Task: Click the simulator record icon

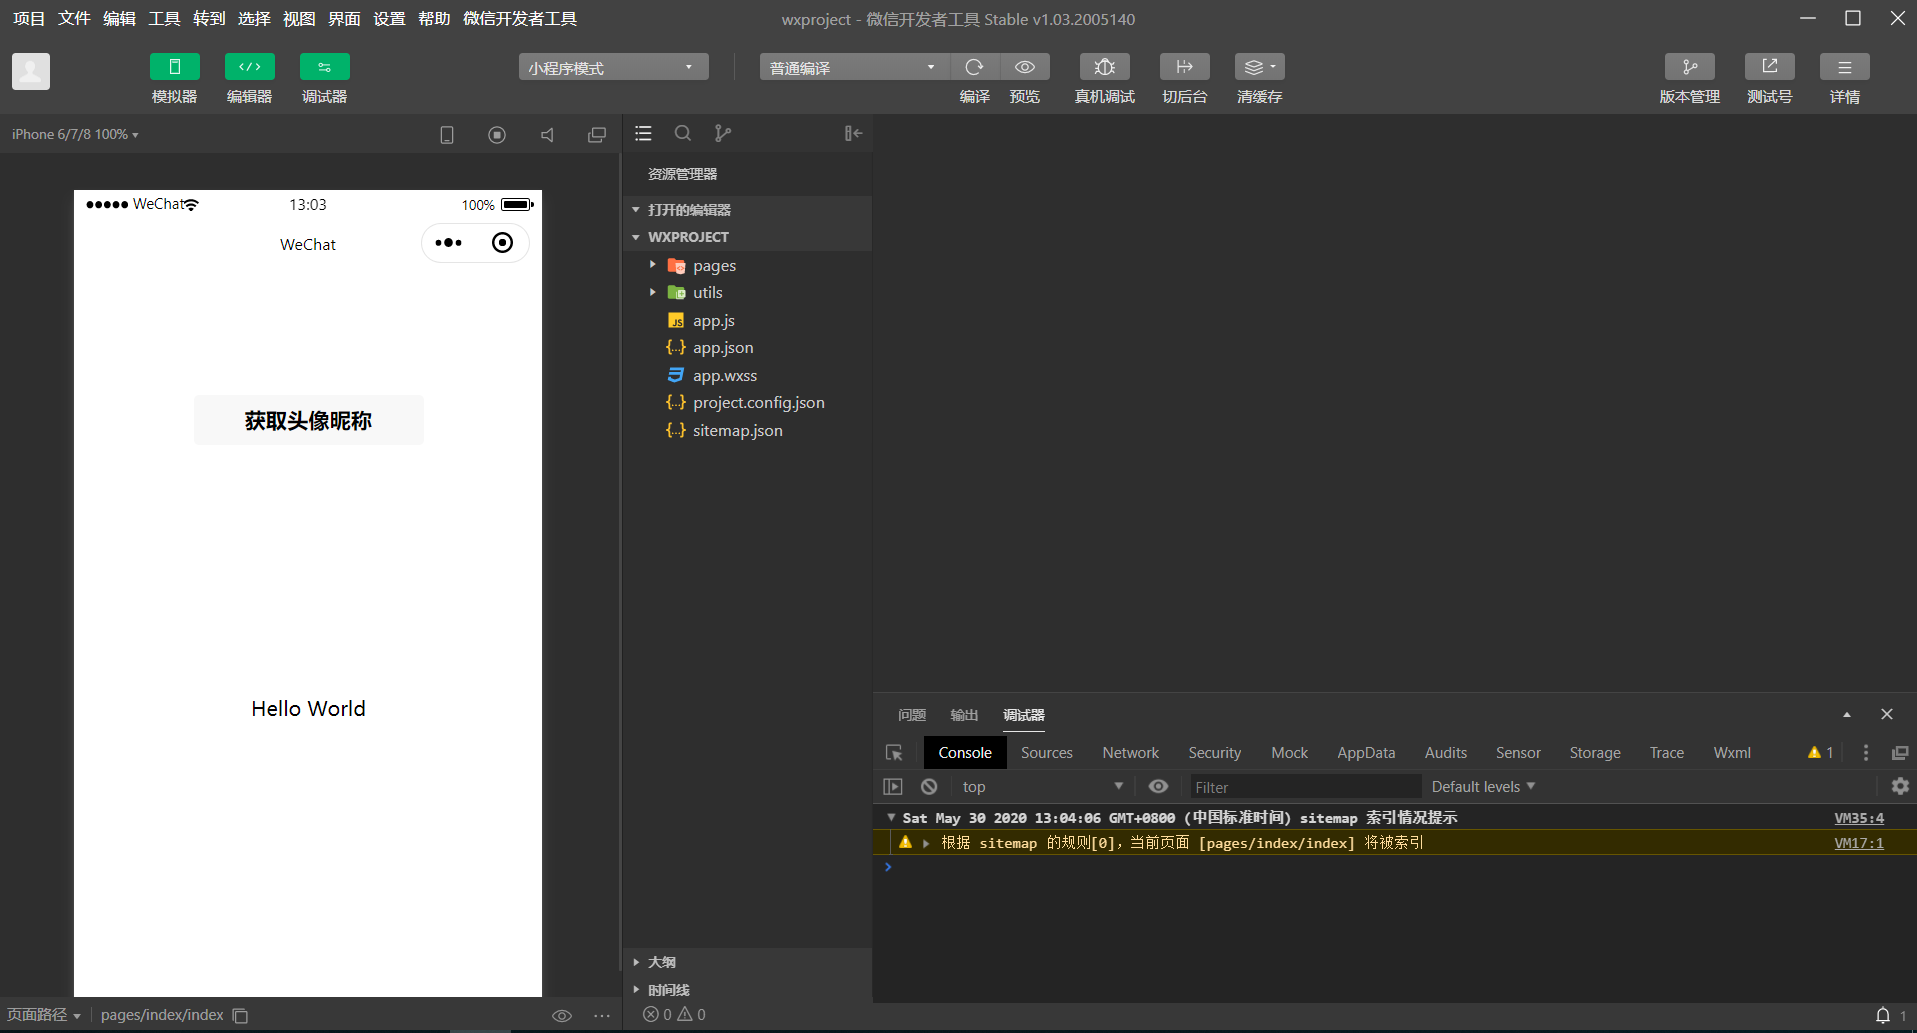Action: [497, 134]
